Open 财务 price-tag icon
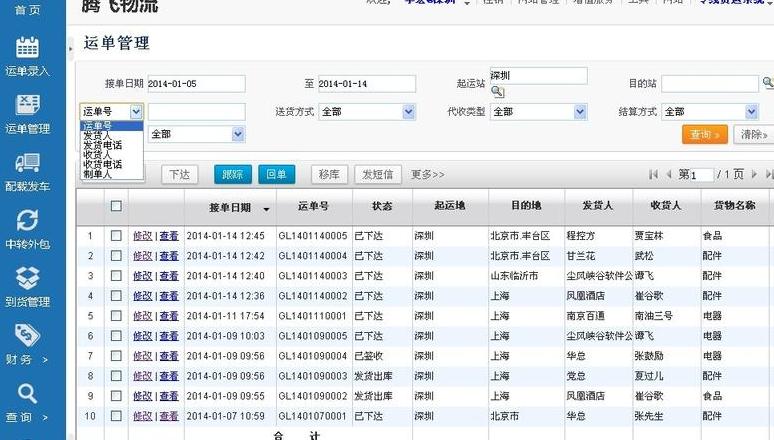 point(27,335)
